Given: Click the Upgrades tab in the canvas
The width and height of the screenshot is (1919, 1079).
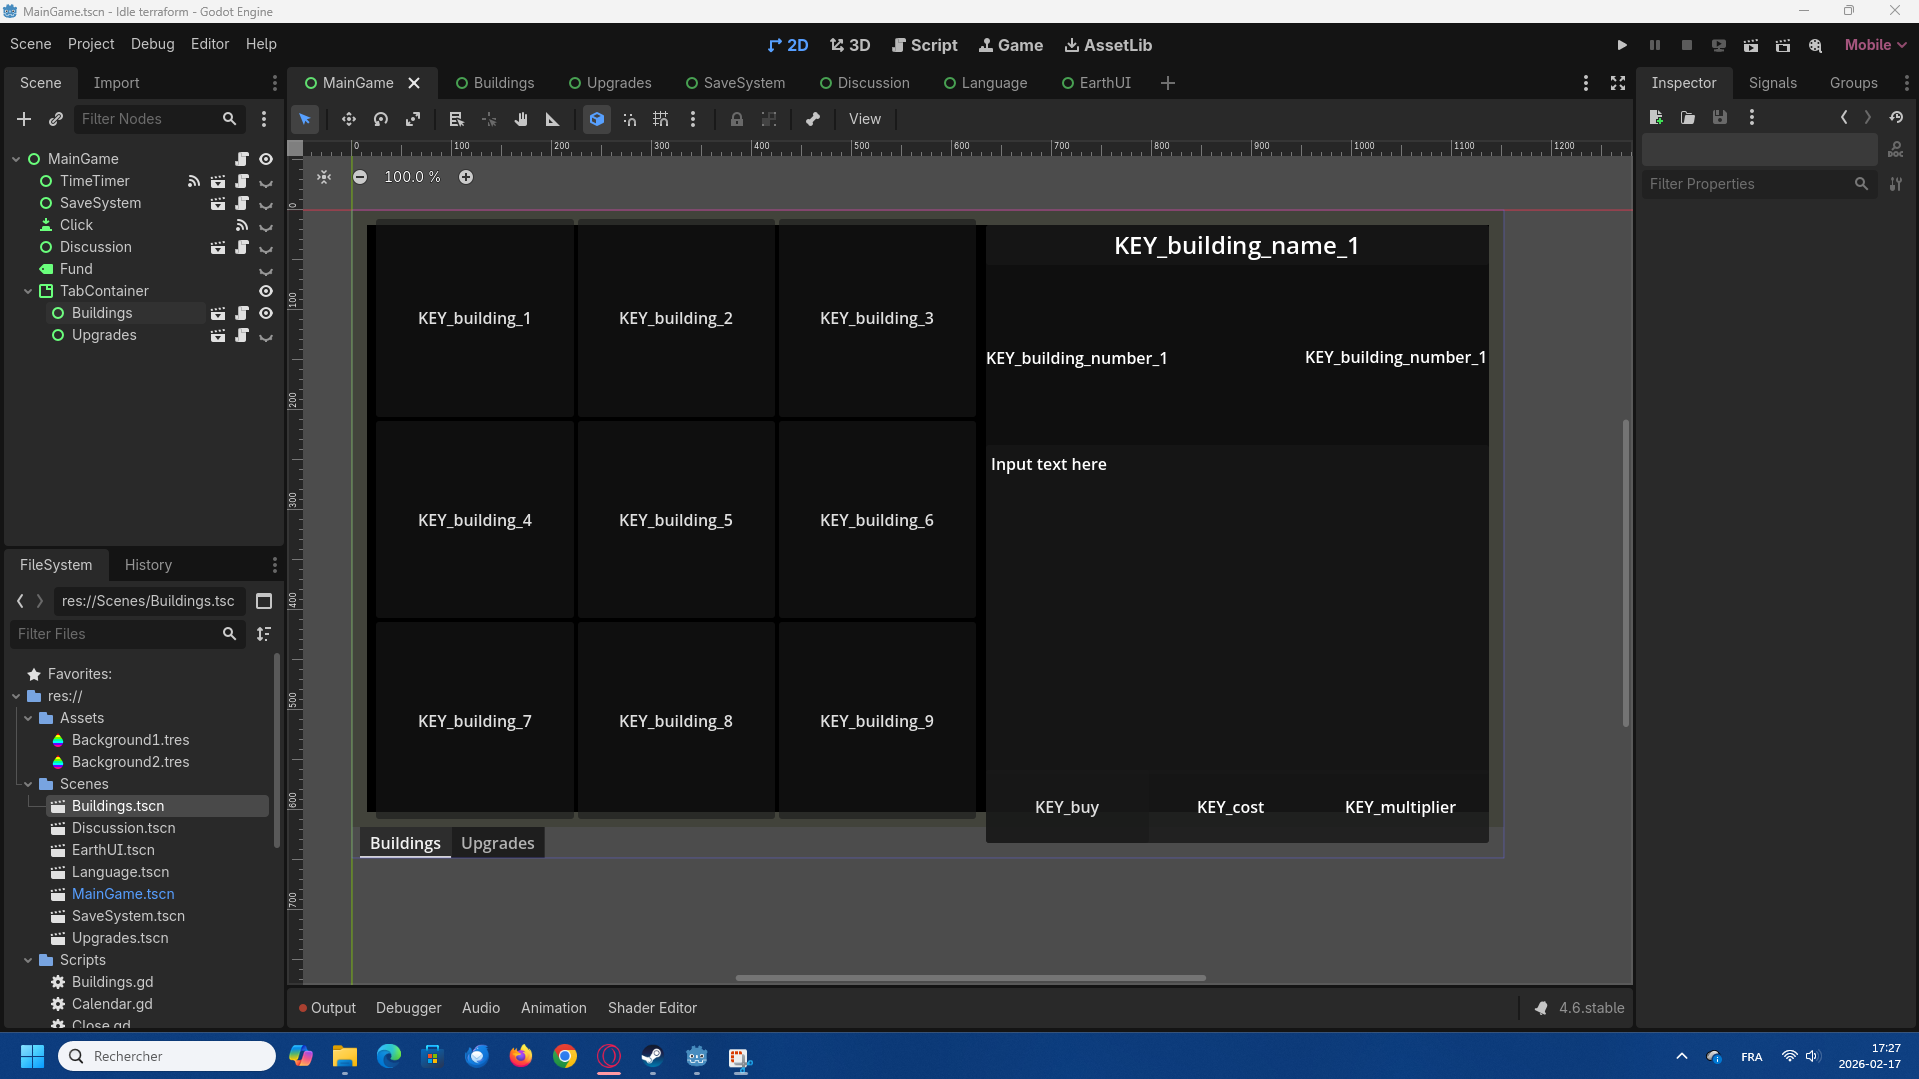Looking at the screenshot, I should 497,843.
